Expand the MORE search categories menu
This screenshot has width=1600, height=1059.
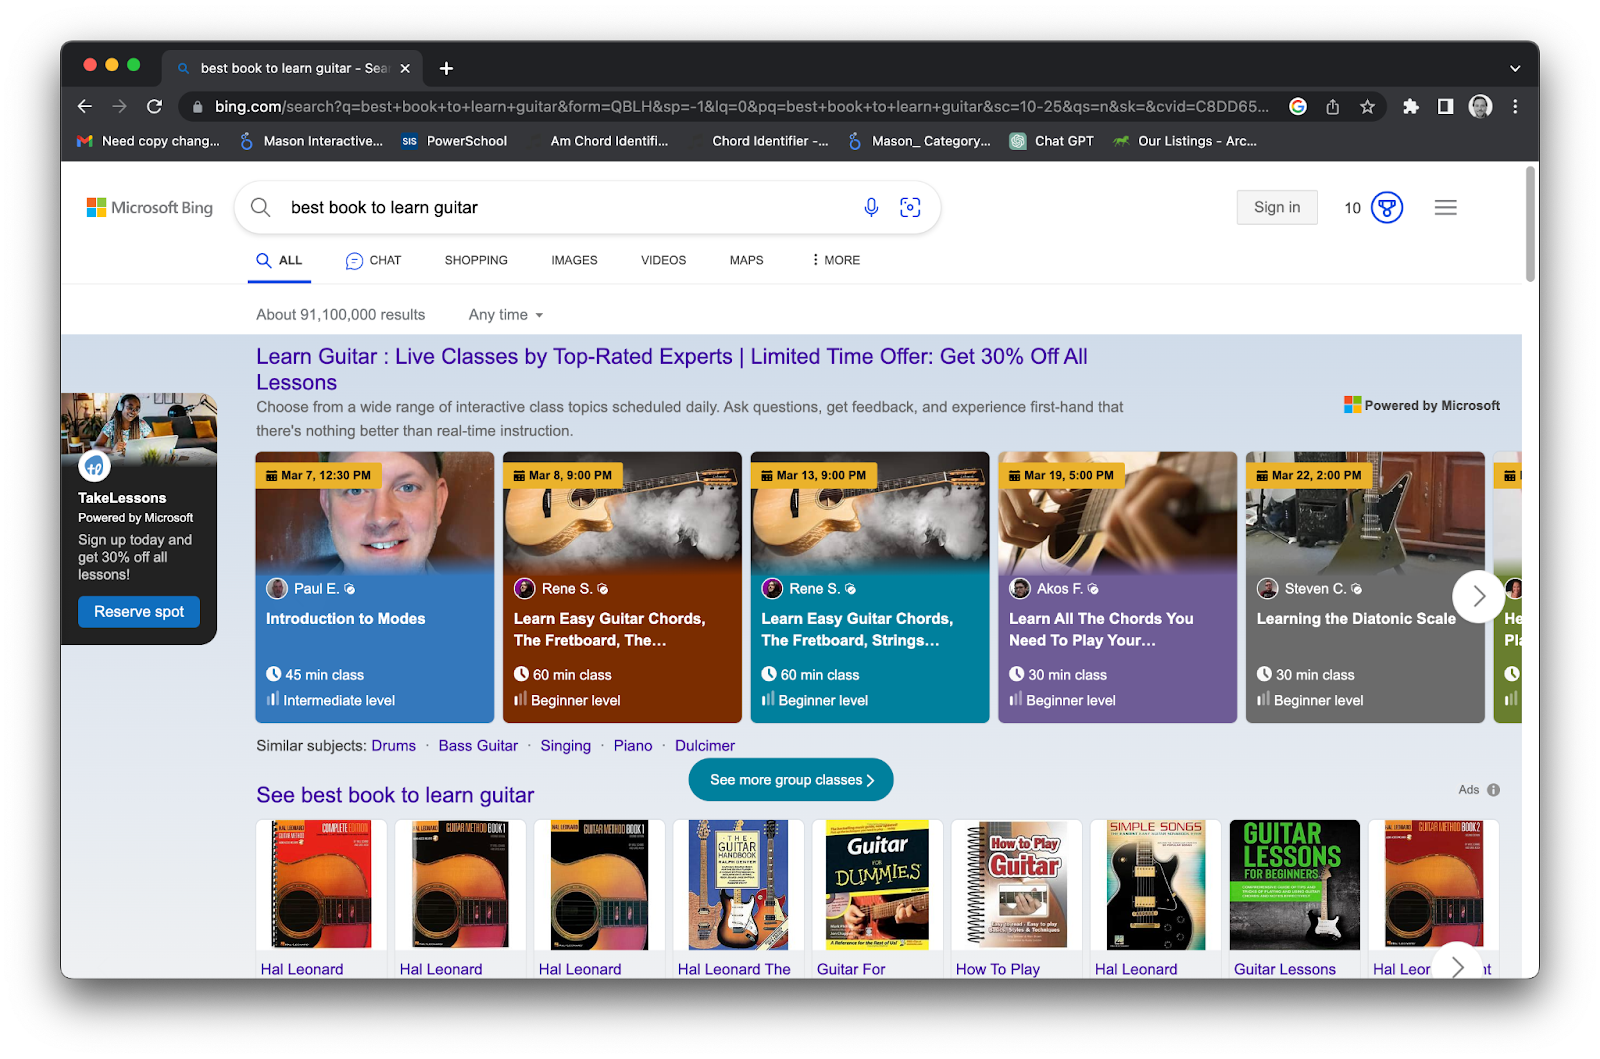tap(836, 260)
